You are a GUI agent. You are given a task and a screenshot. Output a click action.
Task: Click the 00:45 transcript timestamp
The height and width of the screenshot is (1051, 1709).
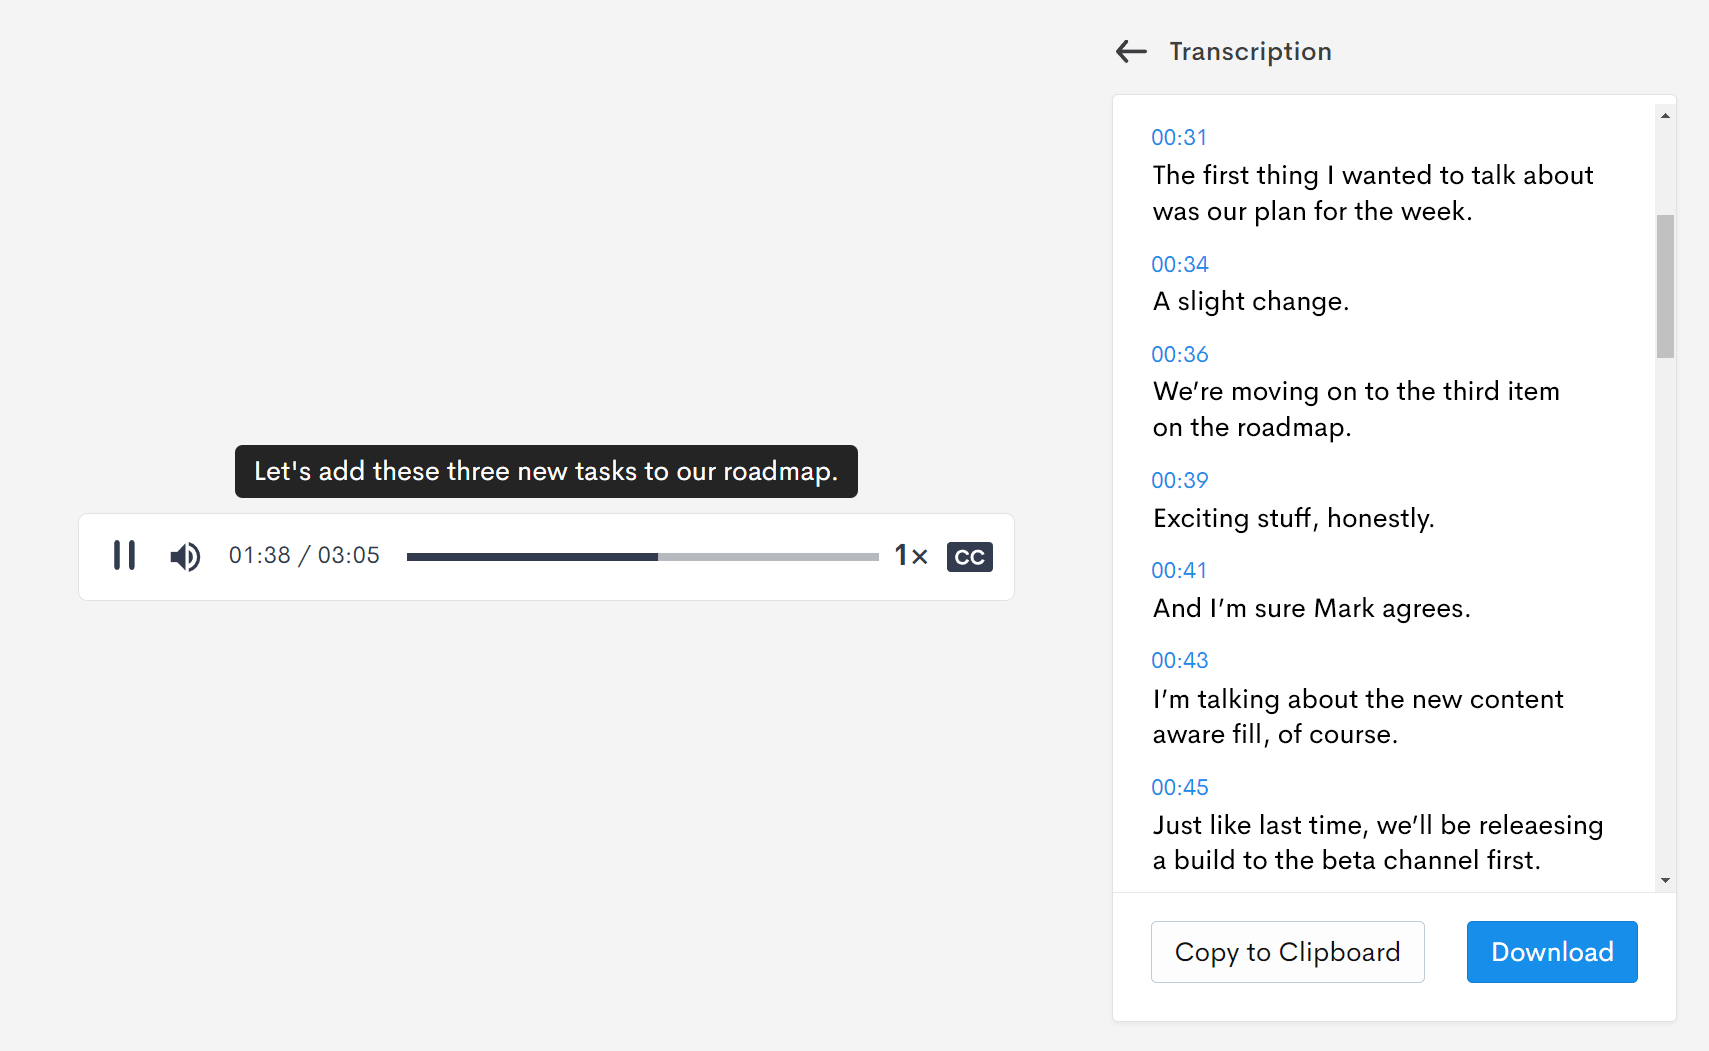1180,787
